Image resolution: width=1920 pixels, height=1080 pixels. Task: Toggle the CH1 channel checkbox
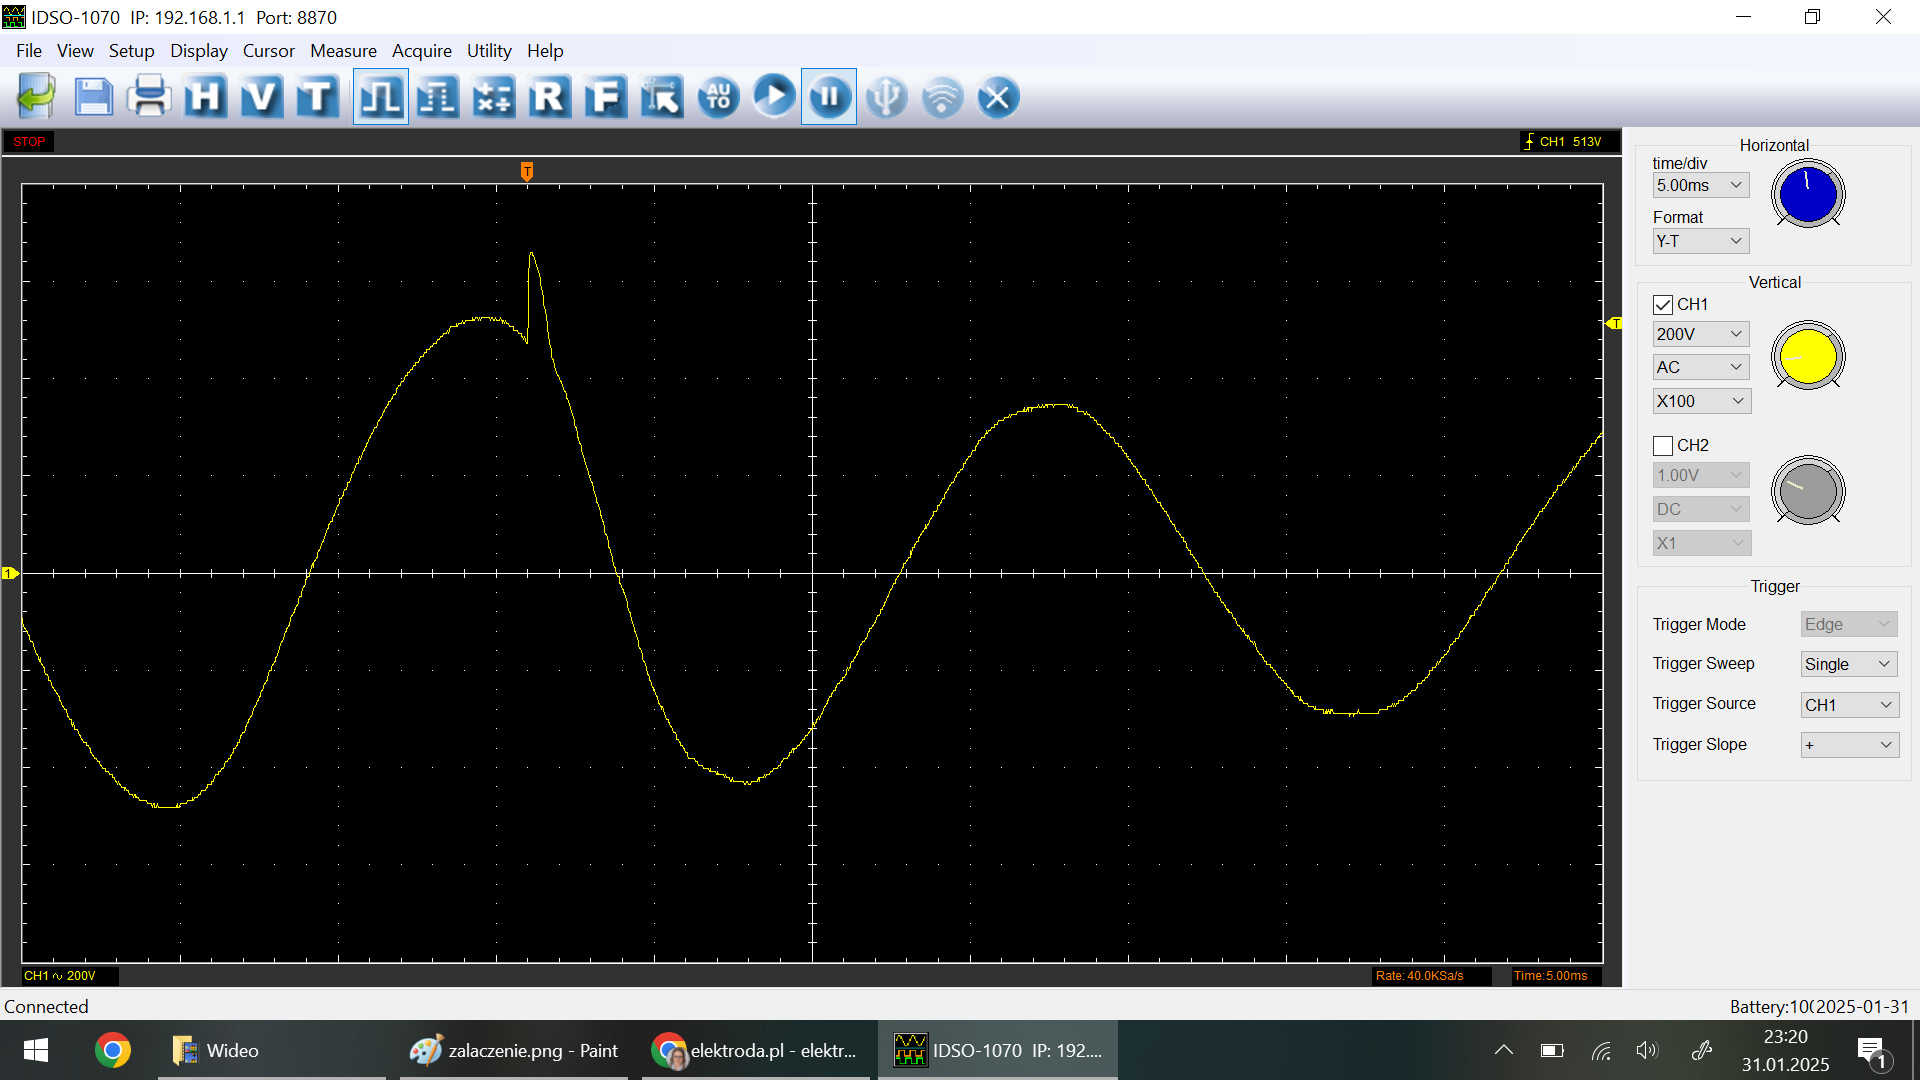[x=1663, y=305]
